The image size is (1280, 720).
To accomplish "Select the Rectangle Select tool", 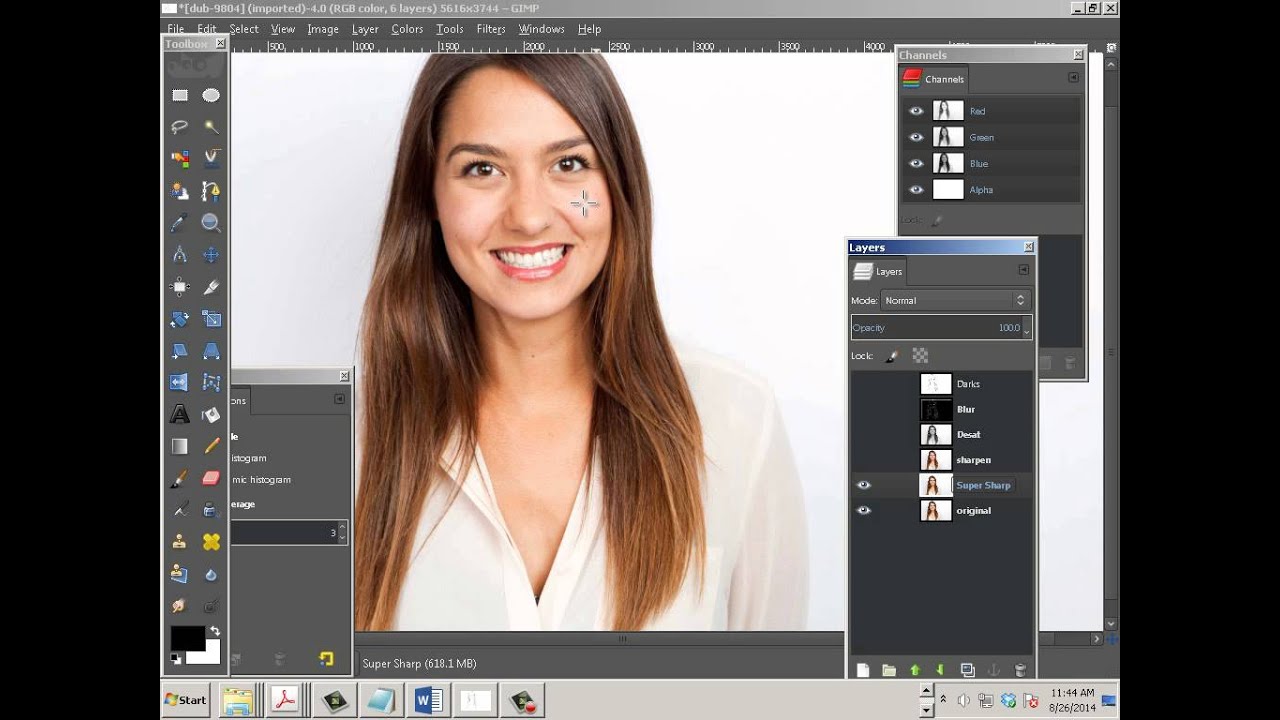I will coord(180,96).
